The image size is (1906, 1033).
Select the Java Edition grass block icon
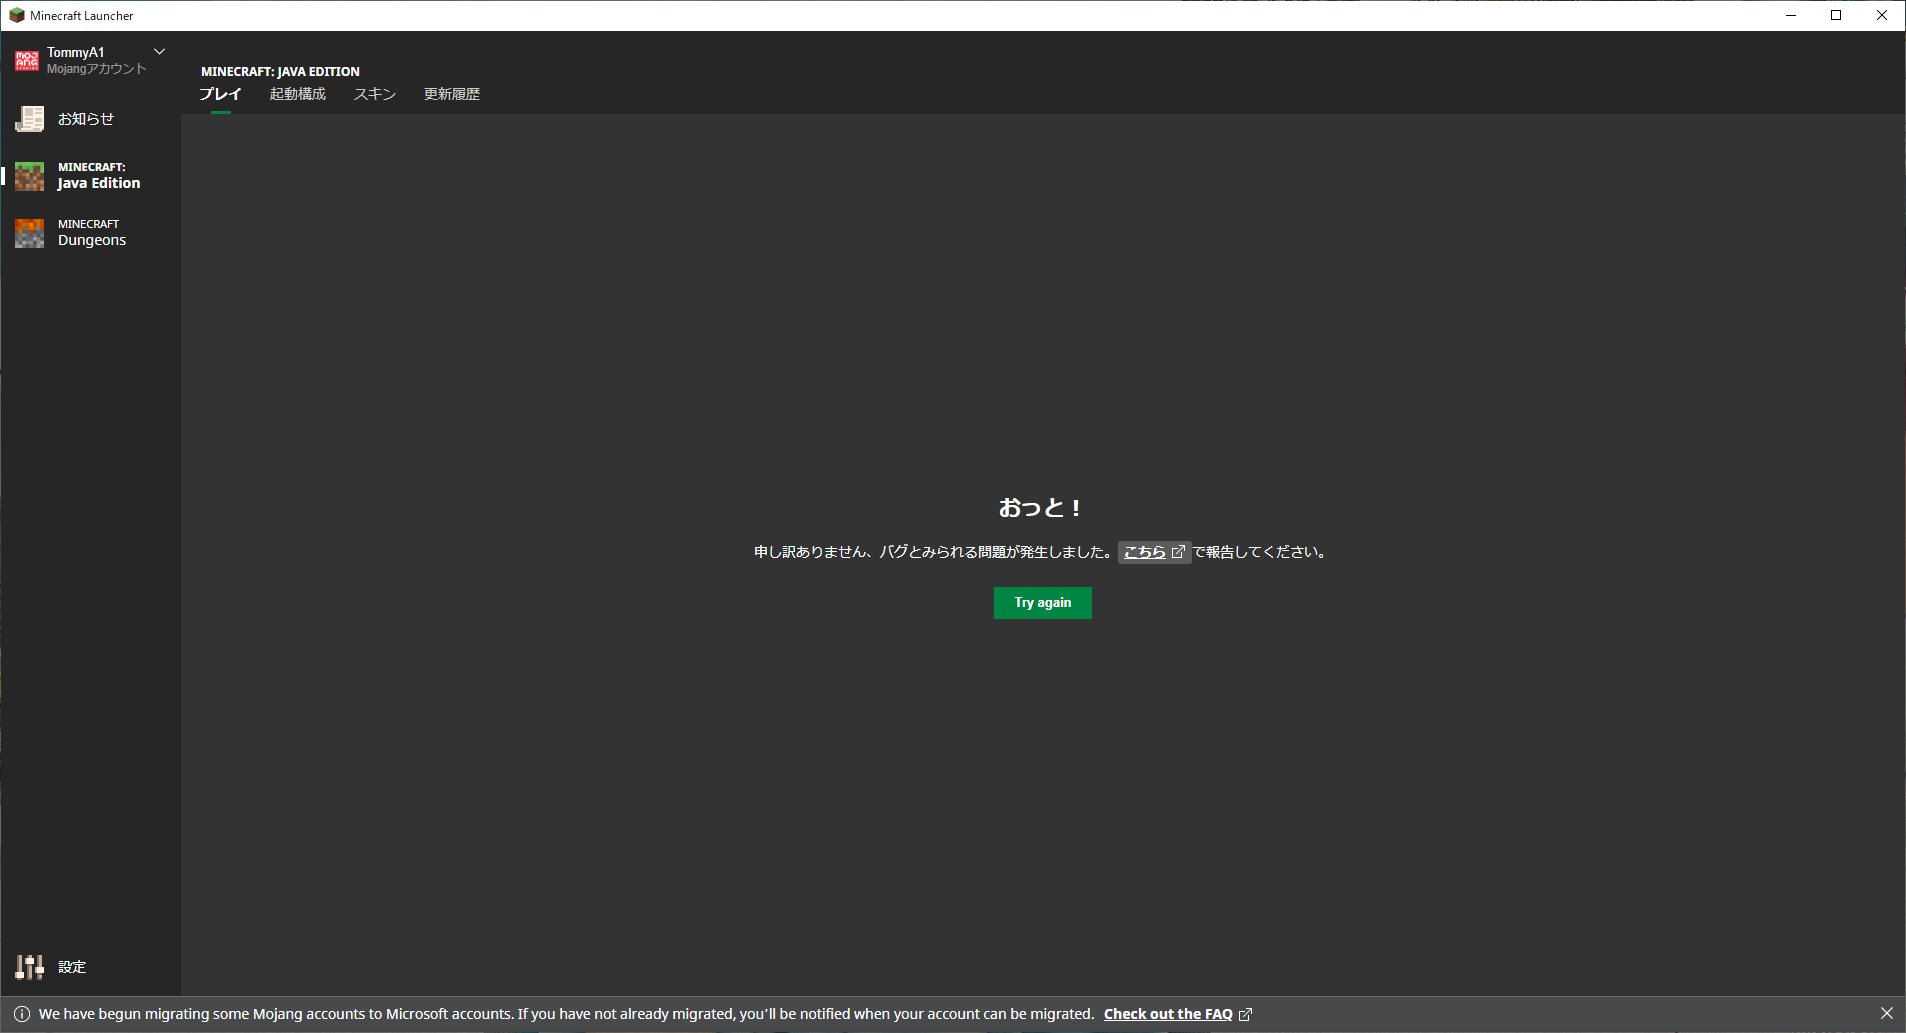coord(29,176)
